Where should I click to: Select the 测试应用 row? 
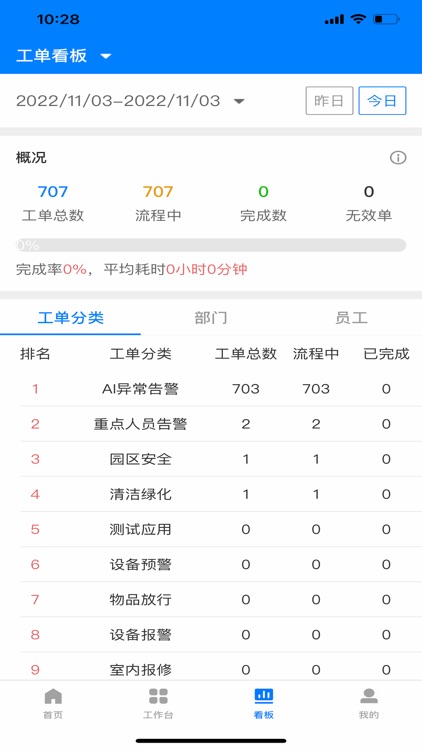point(211,529)
